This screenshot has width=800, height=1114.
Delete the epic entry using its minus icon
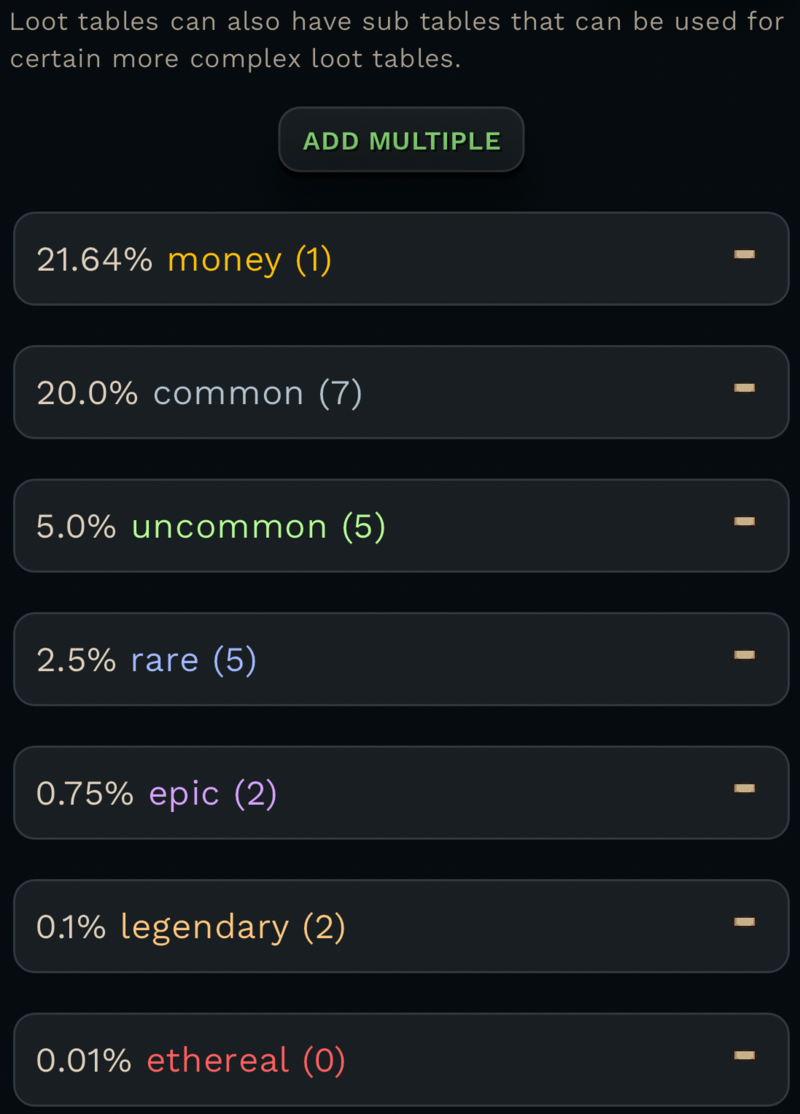pyautogui.click(x=744, y=789)
